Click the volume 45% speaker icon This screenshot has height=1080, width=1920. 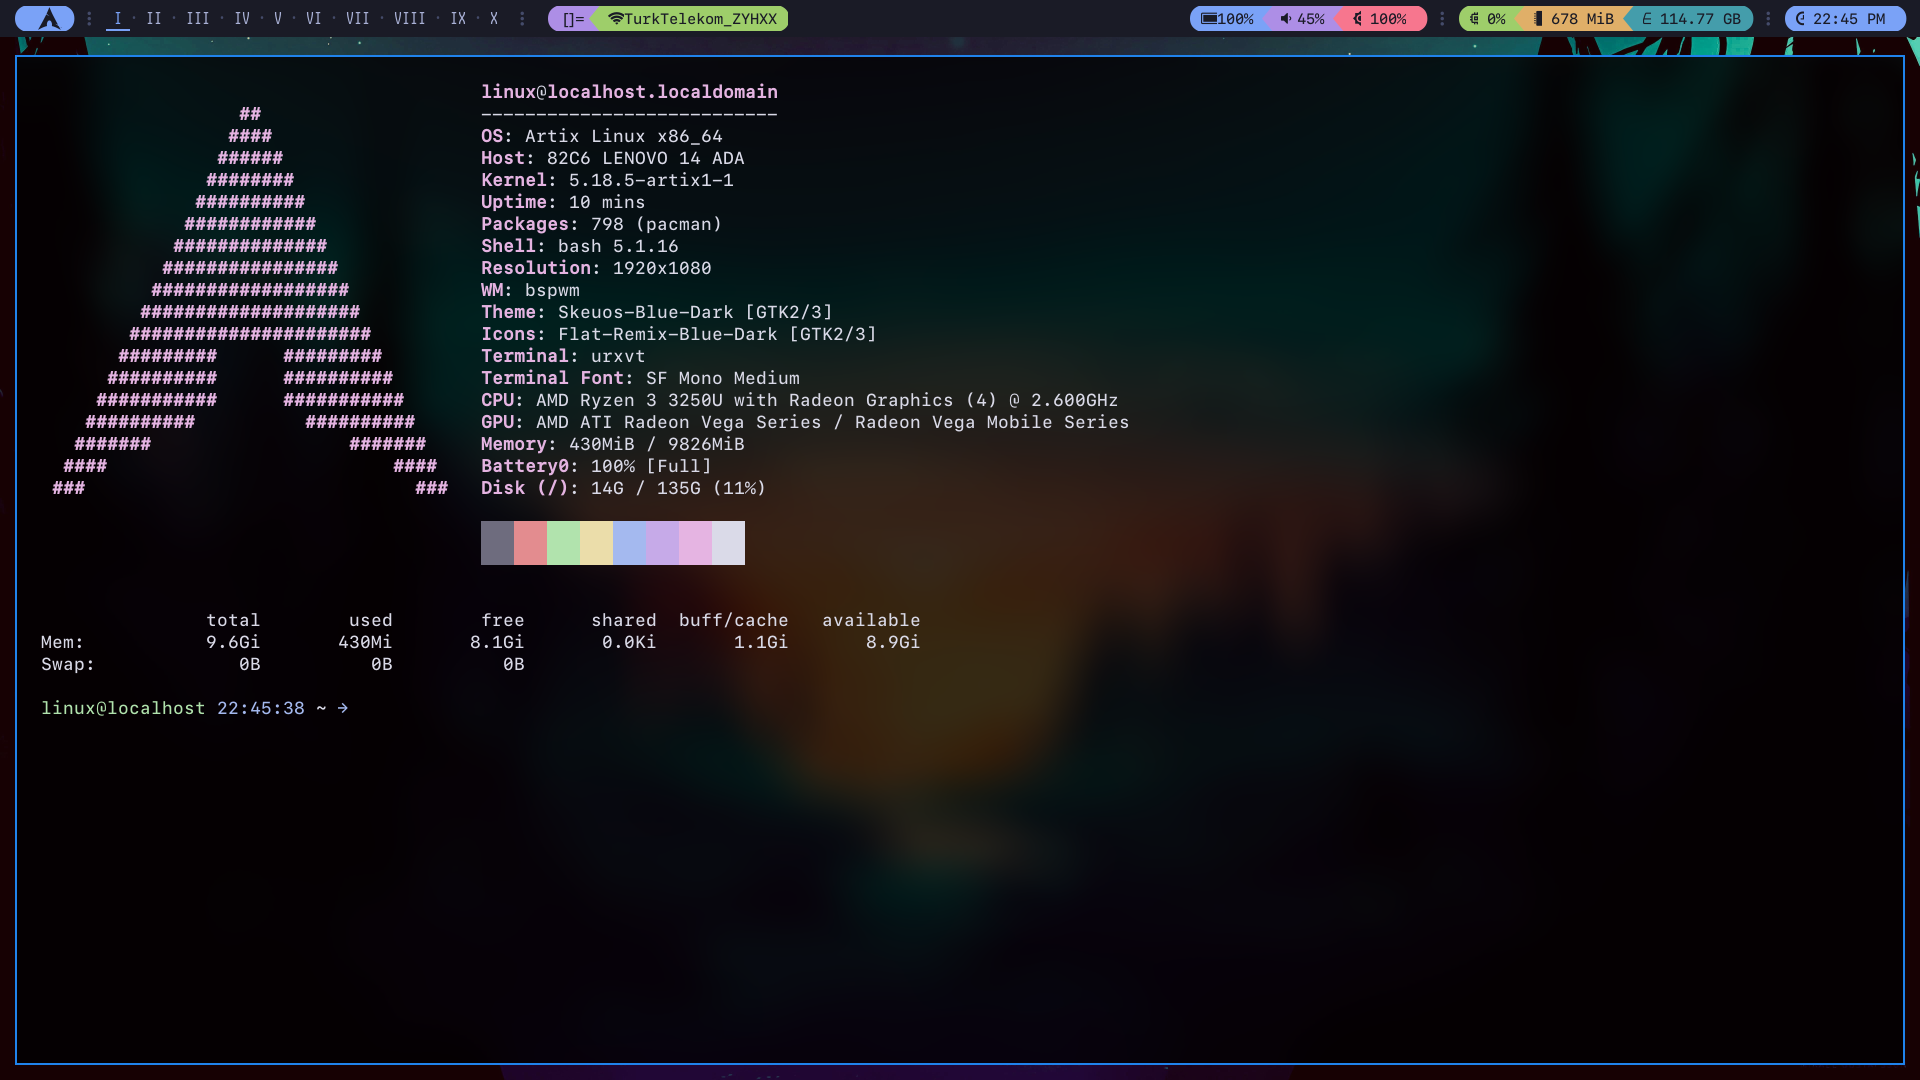click(x=1286, y=19)
